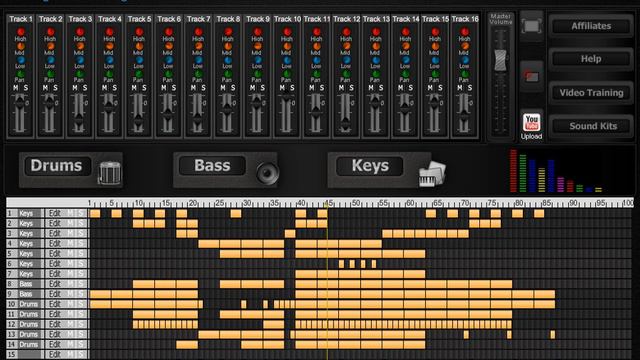Click timeline ruler at bar 40
Image resolution: width=640 pixels, height=360 pixels.
tap(301, 203)
